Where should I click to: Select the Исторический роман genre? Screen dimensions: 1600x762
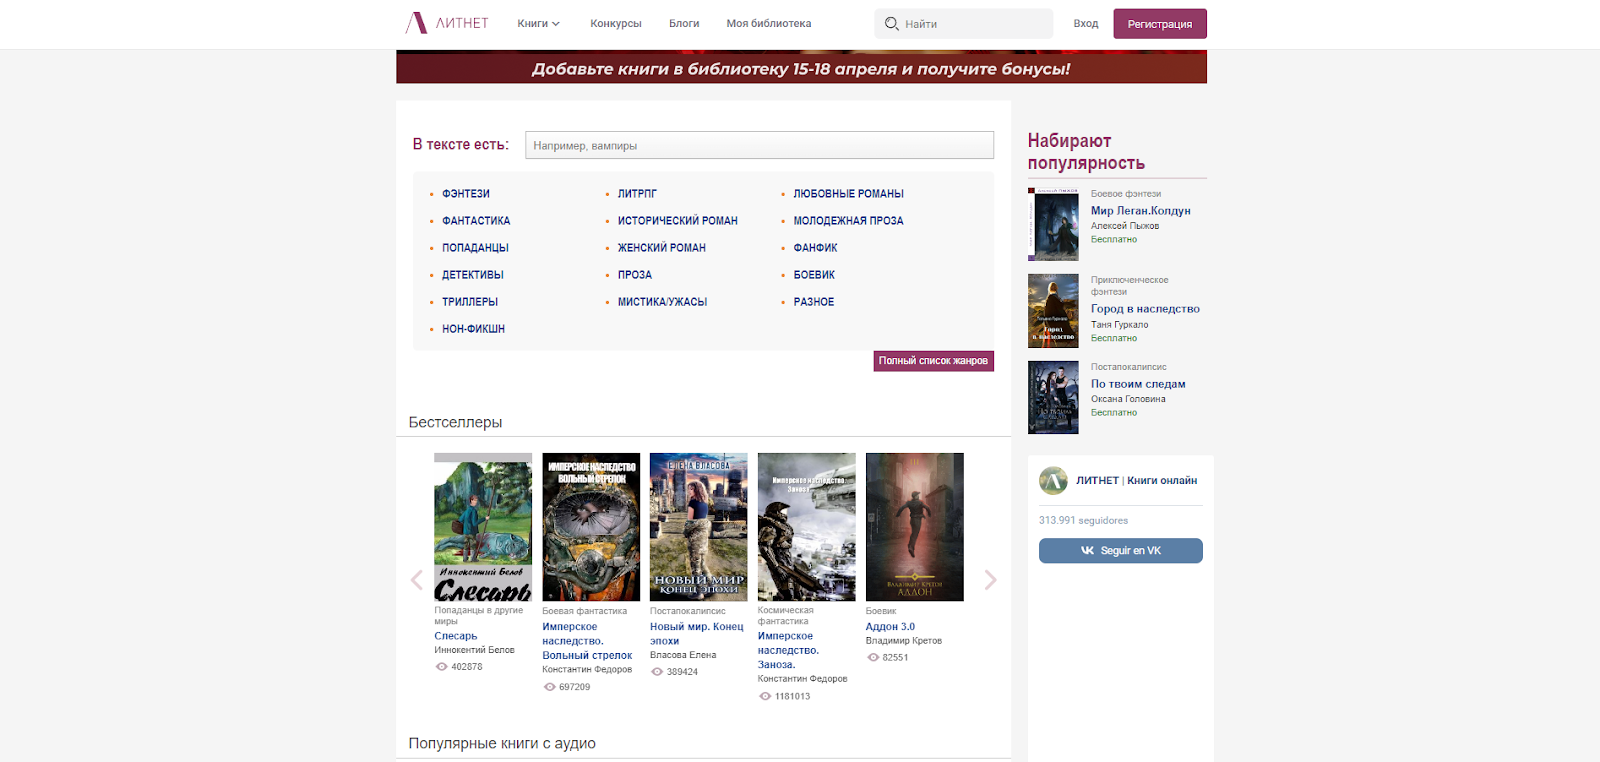click(x=678, y=221)
